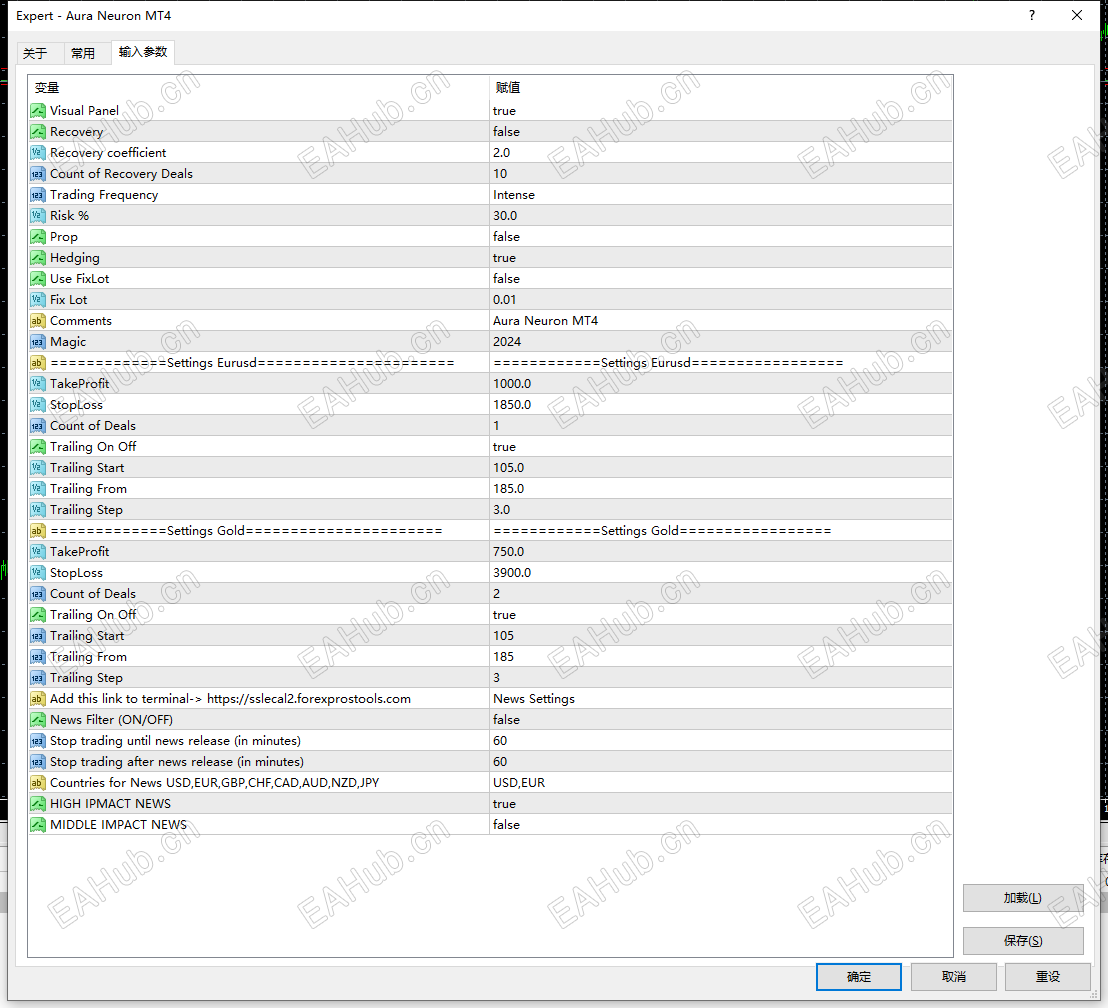
Task: Toggle the Prop value false
Action: pyautogui.click(x=721, y=237)
